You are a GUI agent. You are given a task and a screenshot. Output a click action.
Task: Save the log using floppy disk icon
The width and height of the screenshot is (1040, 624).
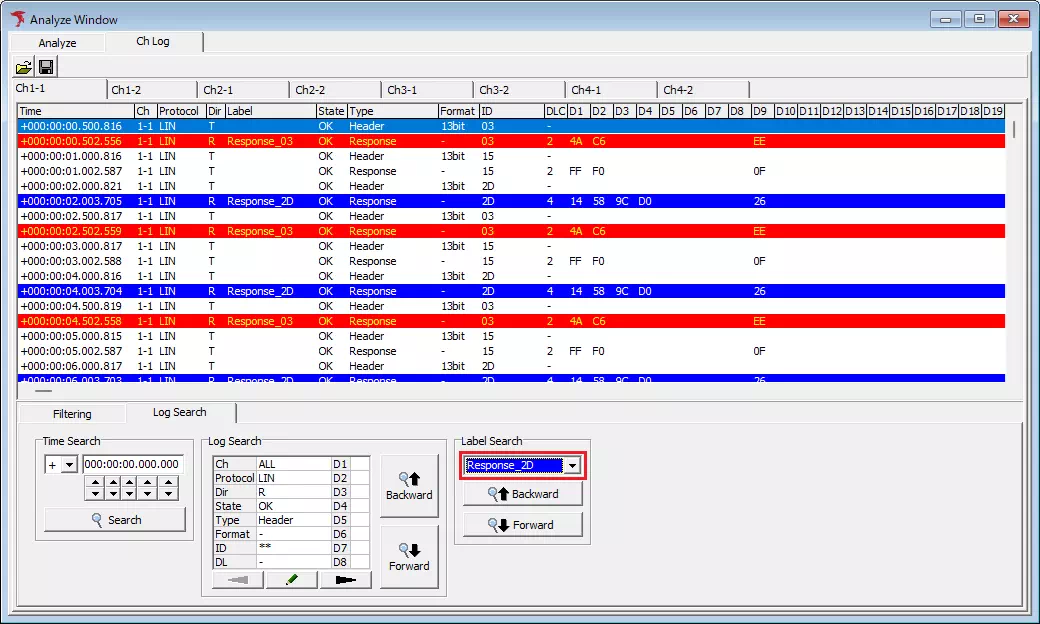coord(46,67)
